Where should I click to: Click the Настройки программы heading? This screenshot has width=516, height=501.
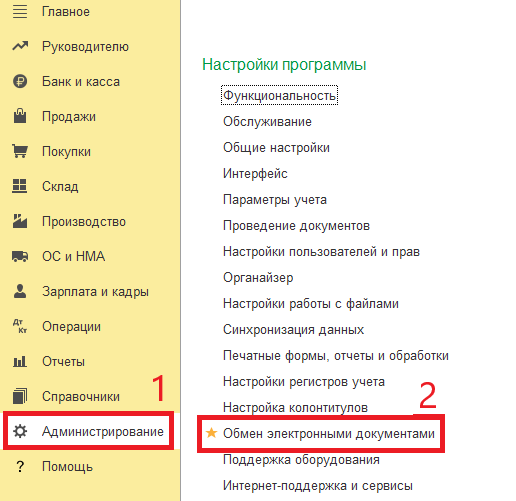click(x=284, y=65)
